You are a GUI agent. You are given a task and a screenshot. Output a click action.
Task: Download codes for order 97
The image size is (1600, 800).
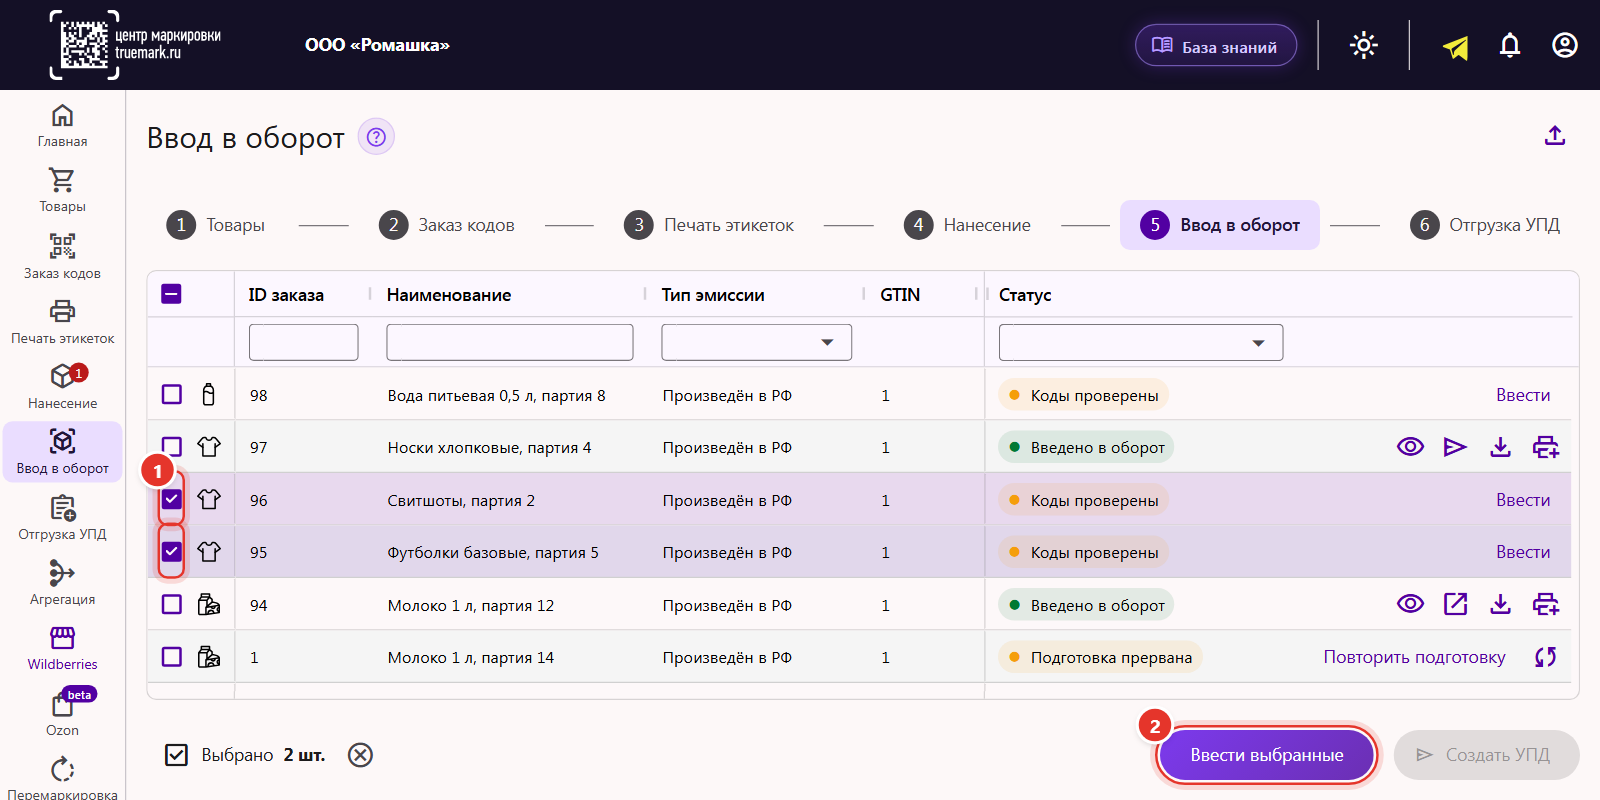[x=1500, y=447]
